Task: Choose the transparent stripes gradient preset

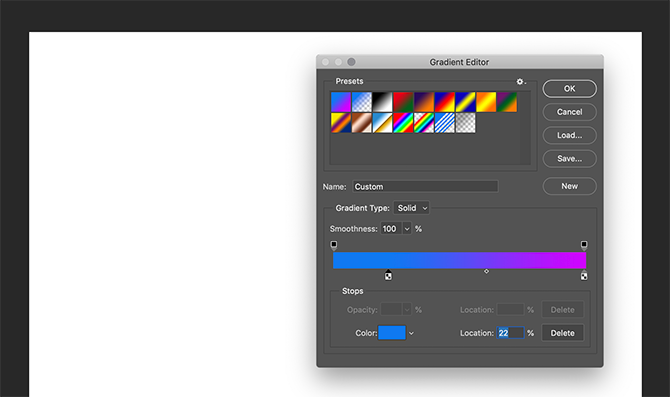Action: (444, 123)
